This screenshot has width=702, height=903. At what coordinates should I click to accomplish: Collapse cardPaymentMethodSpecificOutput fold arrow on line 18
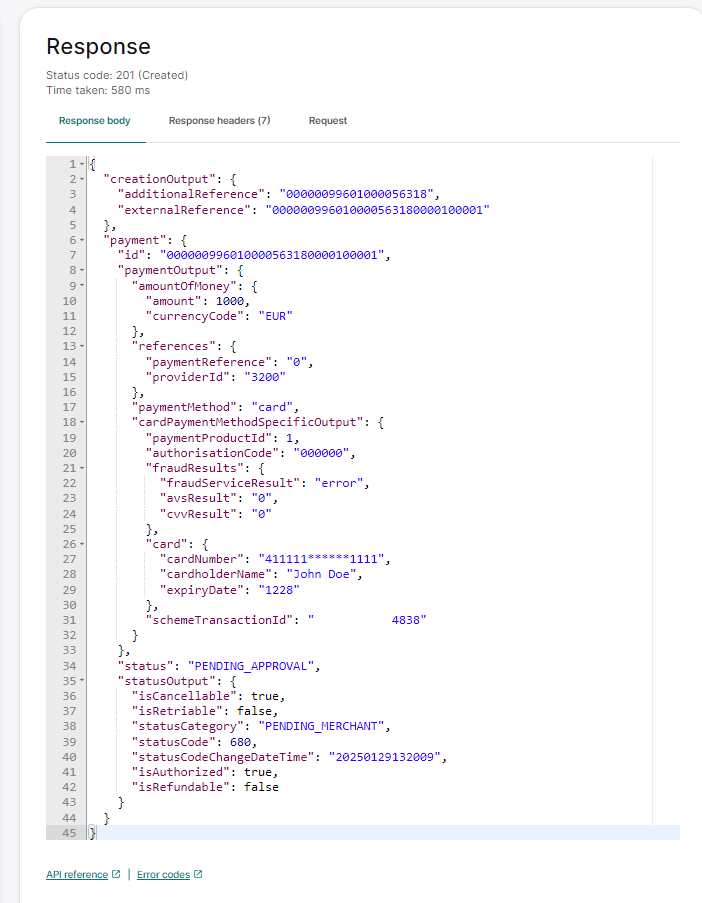point(82,422)
